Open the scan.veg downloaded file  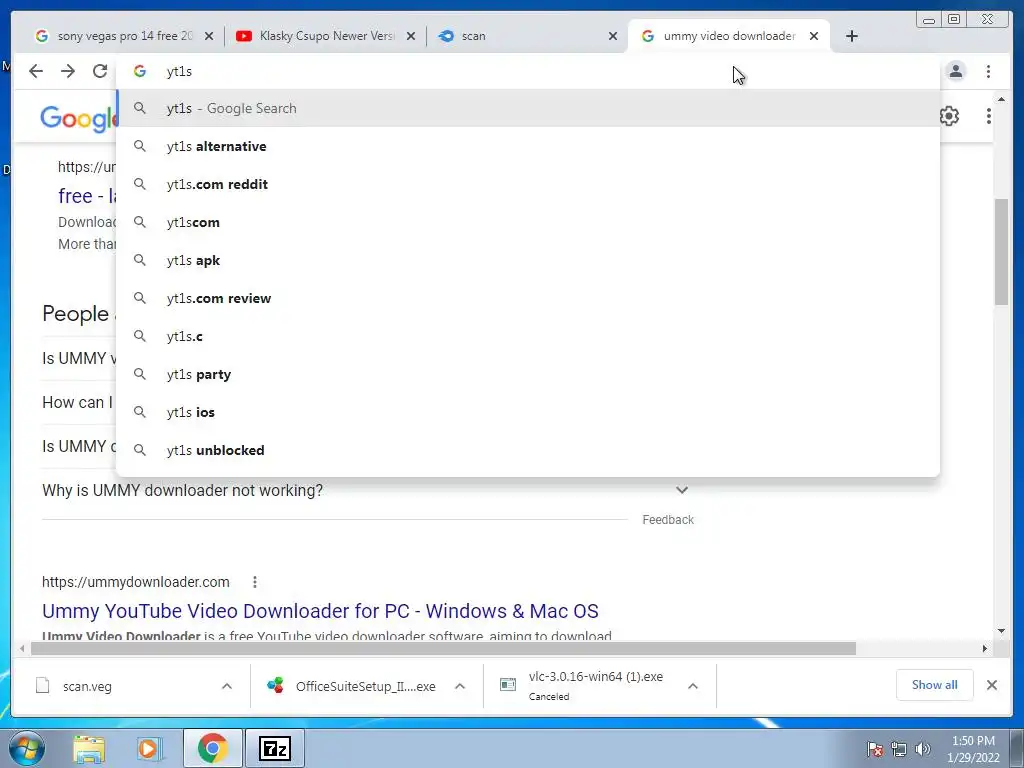click(87, 686)
